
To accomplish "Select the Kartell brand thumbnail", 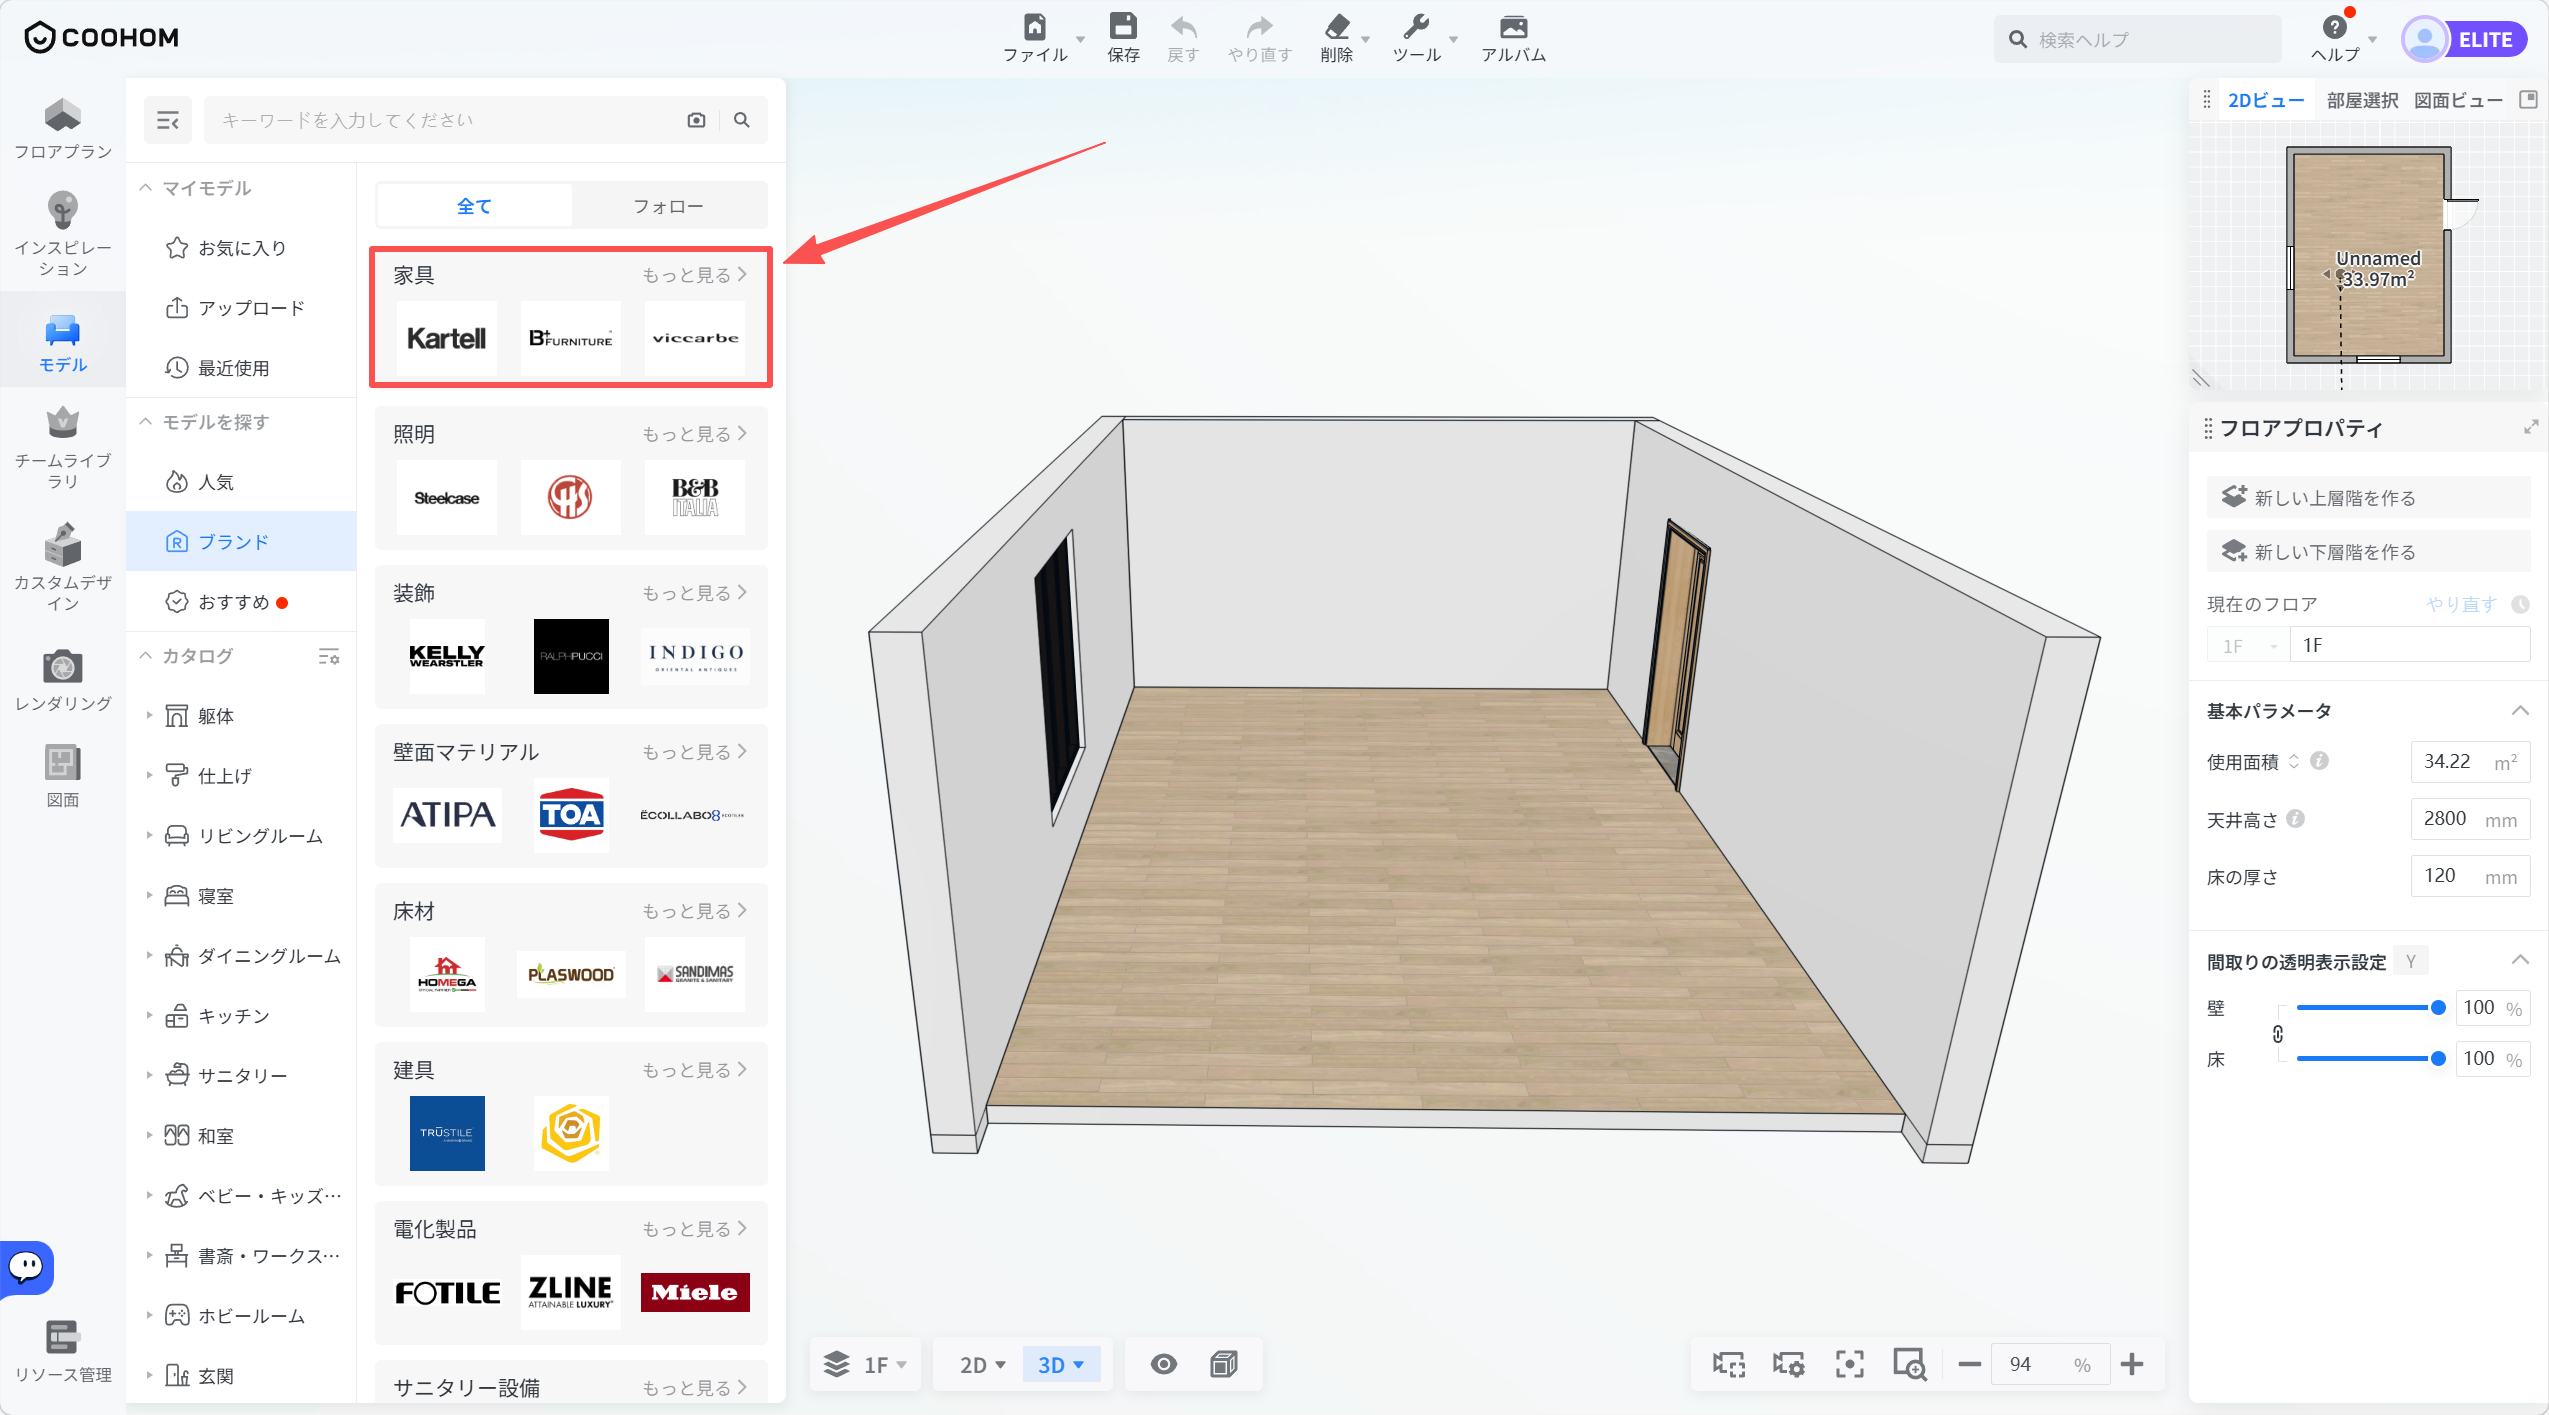I will click(x=446, y=338).
